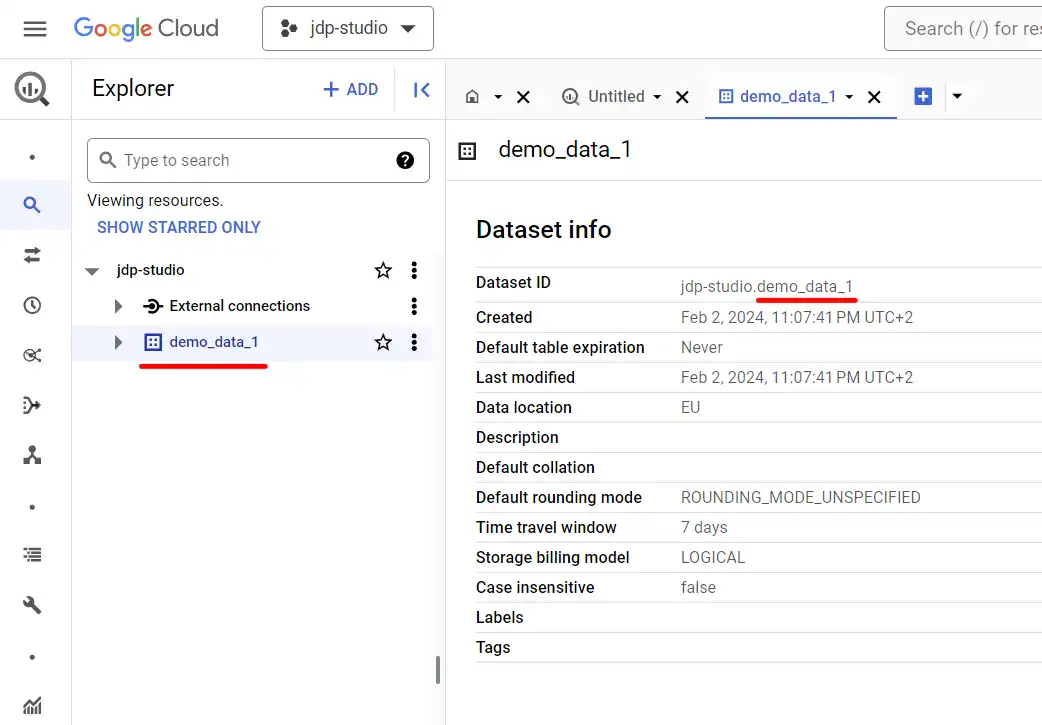Switch to the home tab
Image resolution: width=1042 pixels, height=725 pixels.
point(472,97)
